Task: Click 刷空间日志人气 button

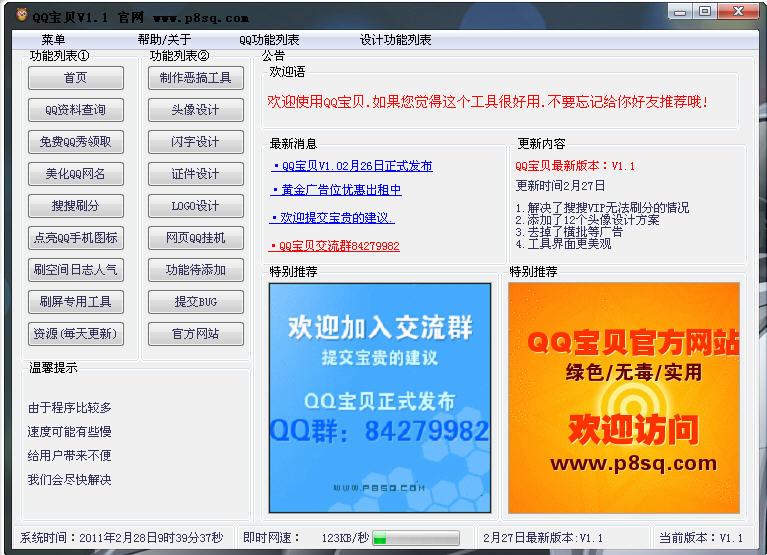Action: [76, 270]
